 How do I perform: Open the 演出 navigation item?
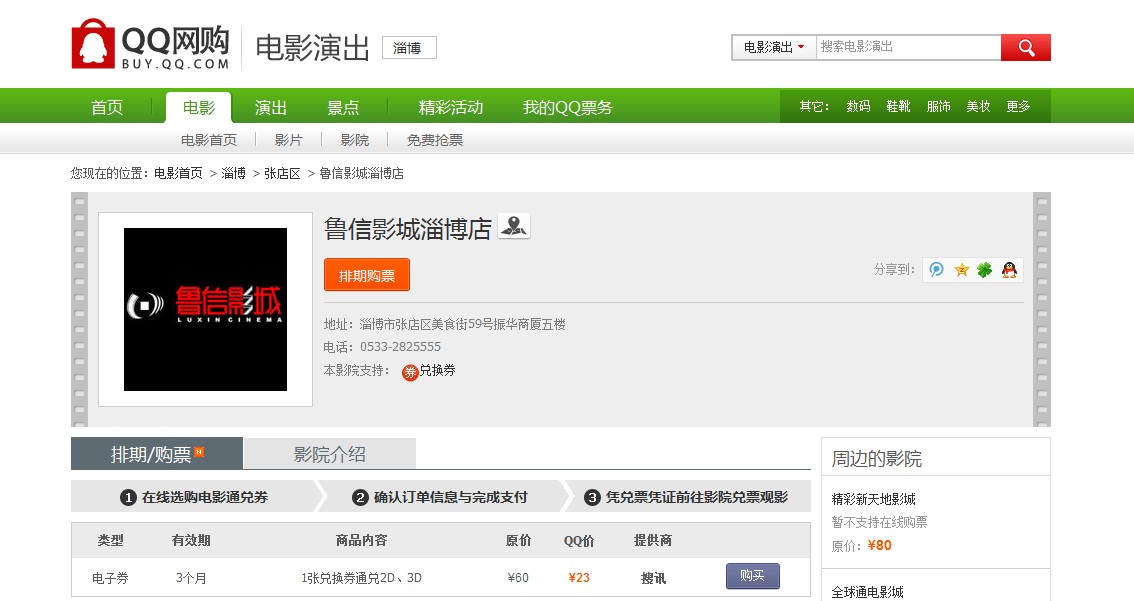(x=271, y=108)
